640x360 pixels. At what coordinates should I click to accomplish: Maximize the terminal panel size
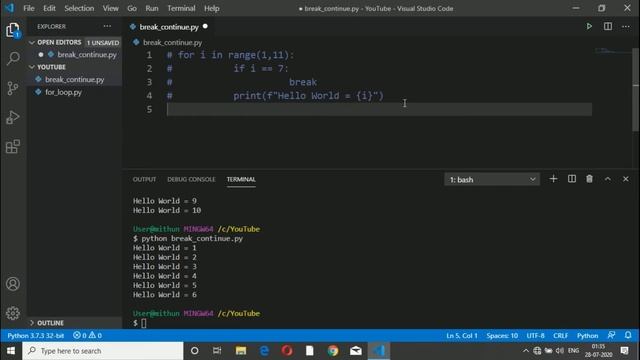pos(608,179)
